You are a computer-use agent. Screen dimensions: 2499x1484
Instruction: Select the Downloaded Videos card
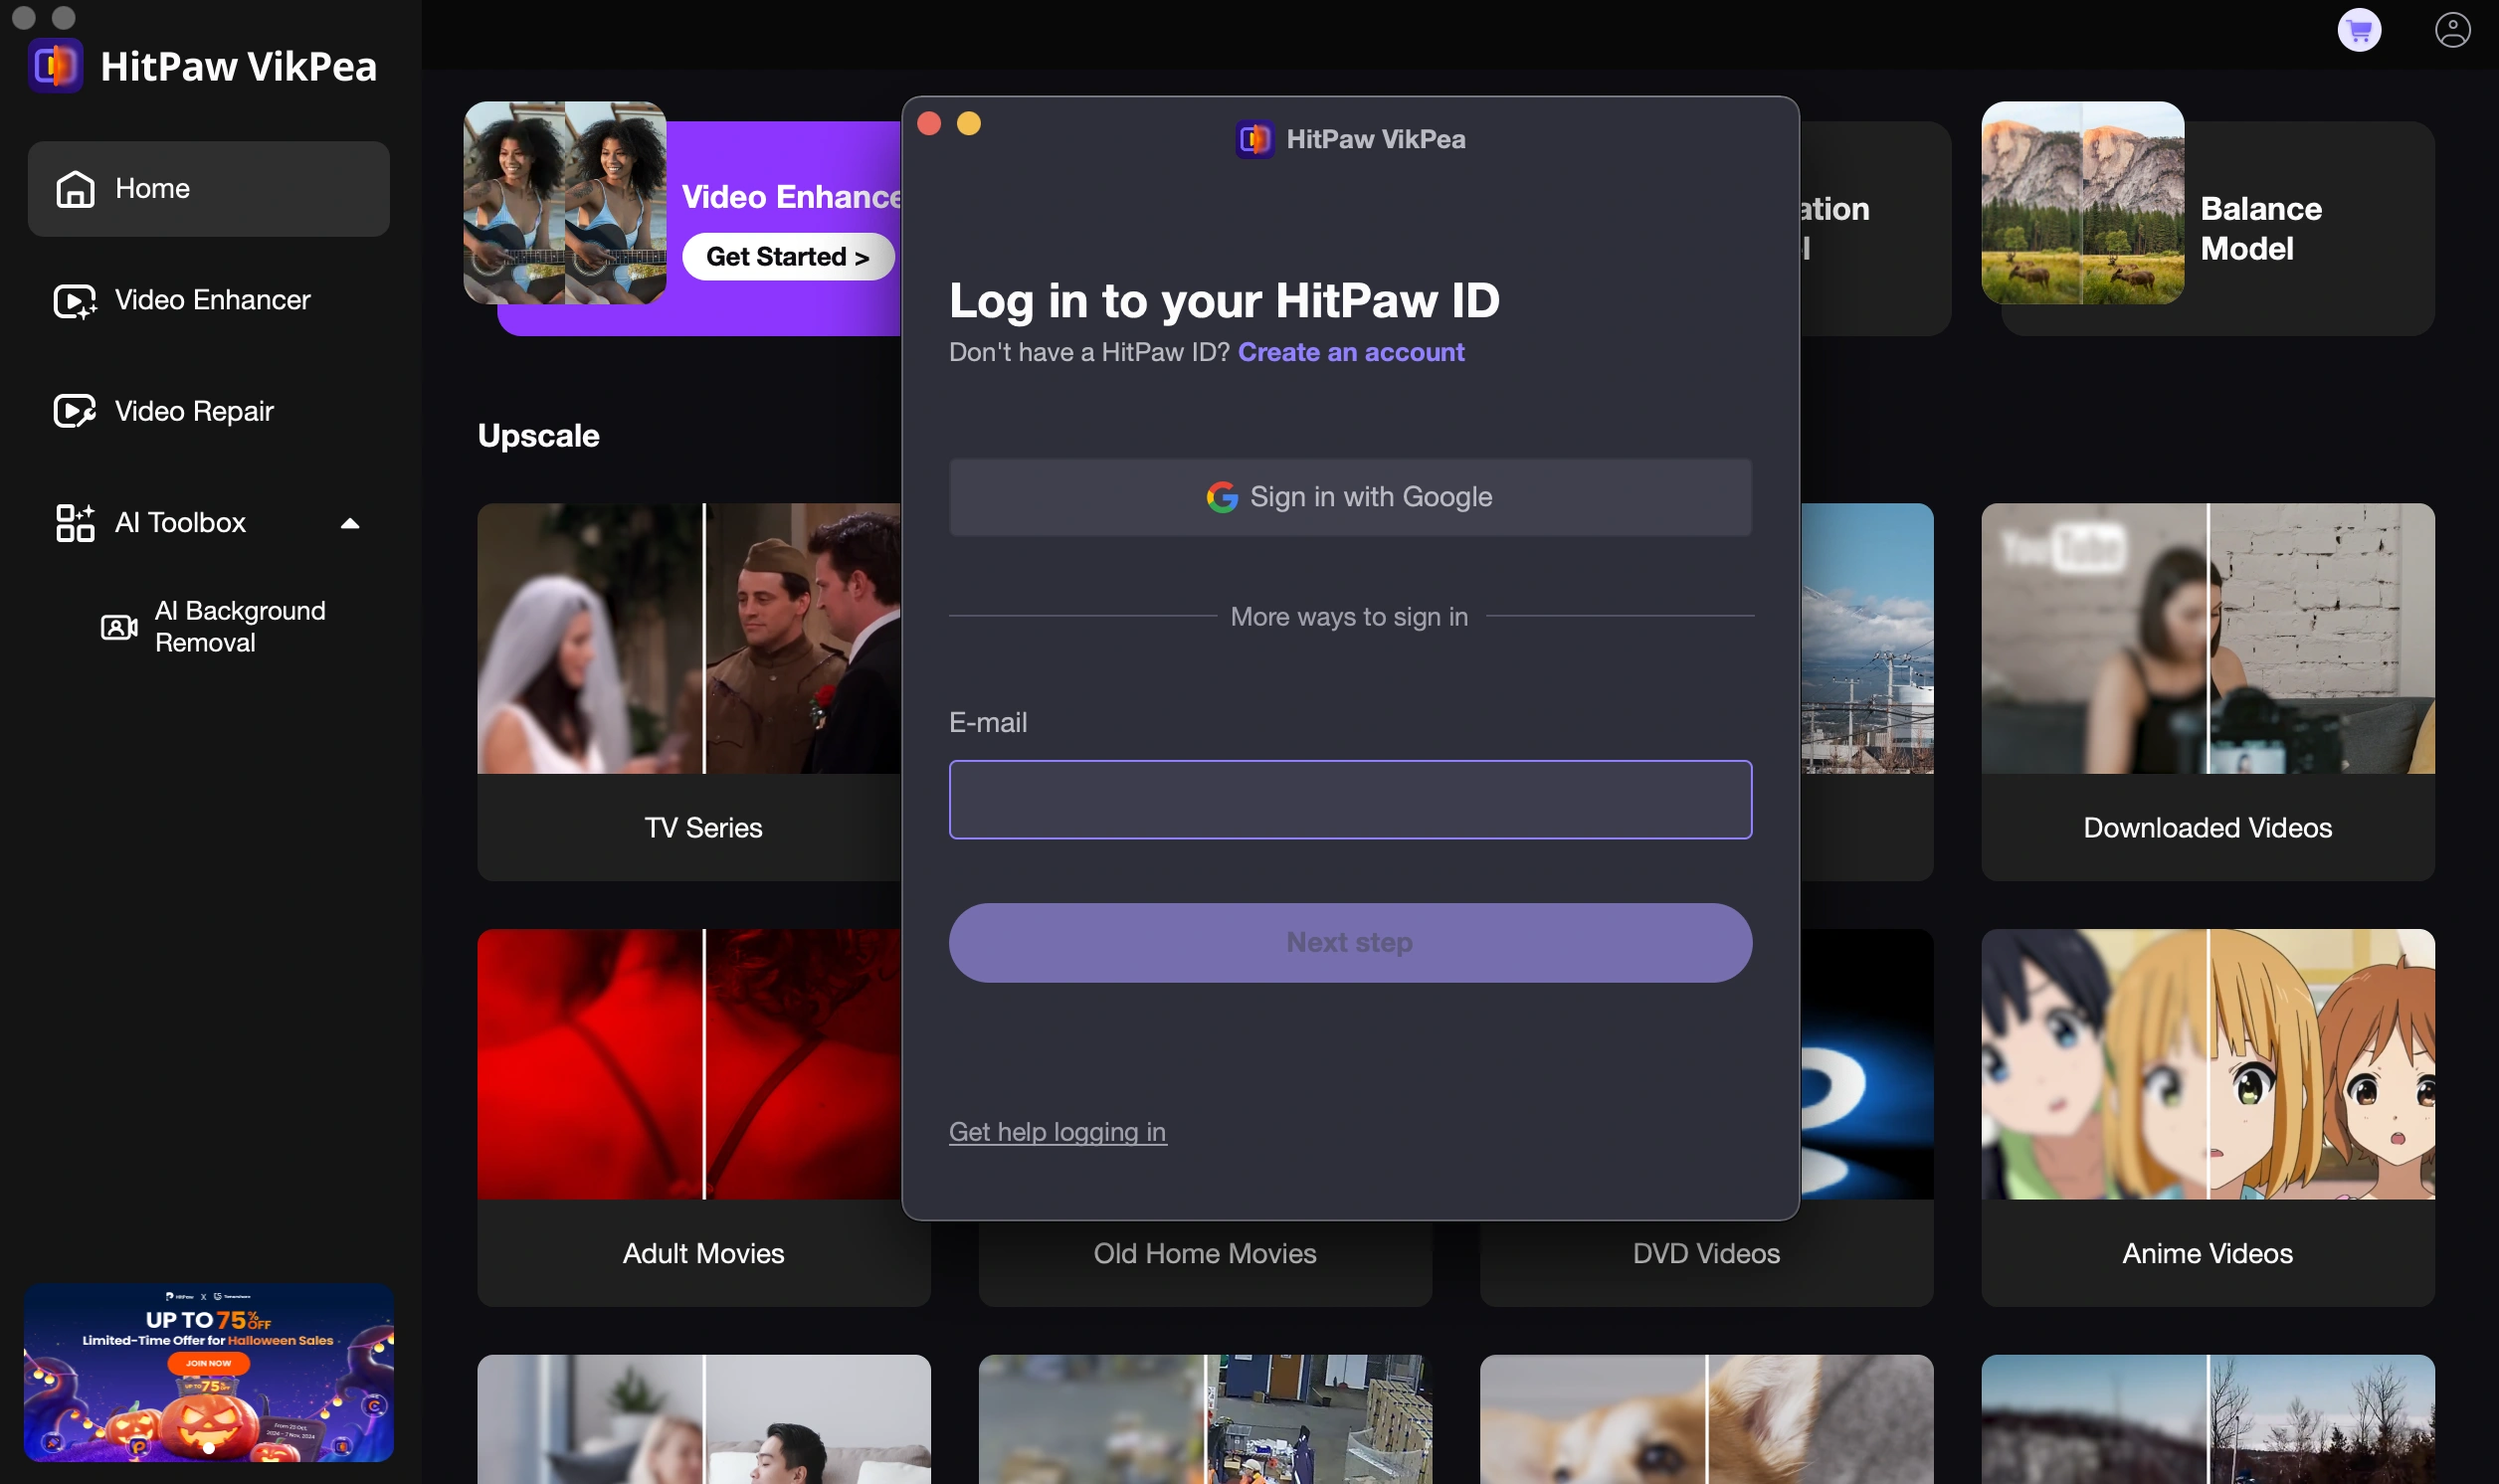click(2208, 692)
